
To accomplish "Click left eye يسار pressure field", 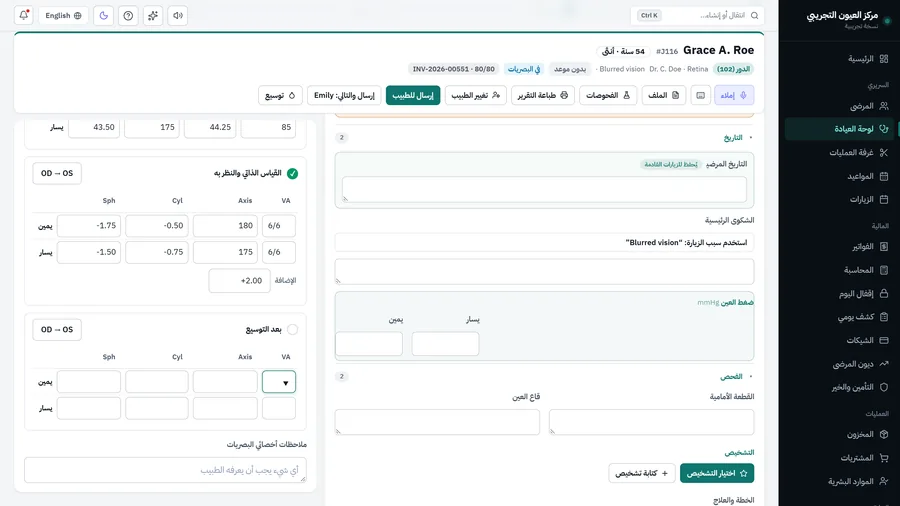I will pos(445,344).
